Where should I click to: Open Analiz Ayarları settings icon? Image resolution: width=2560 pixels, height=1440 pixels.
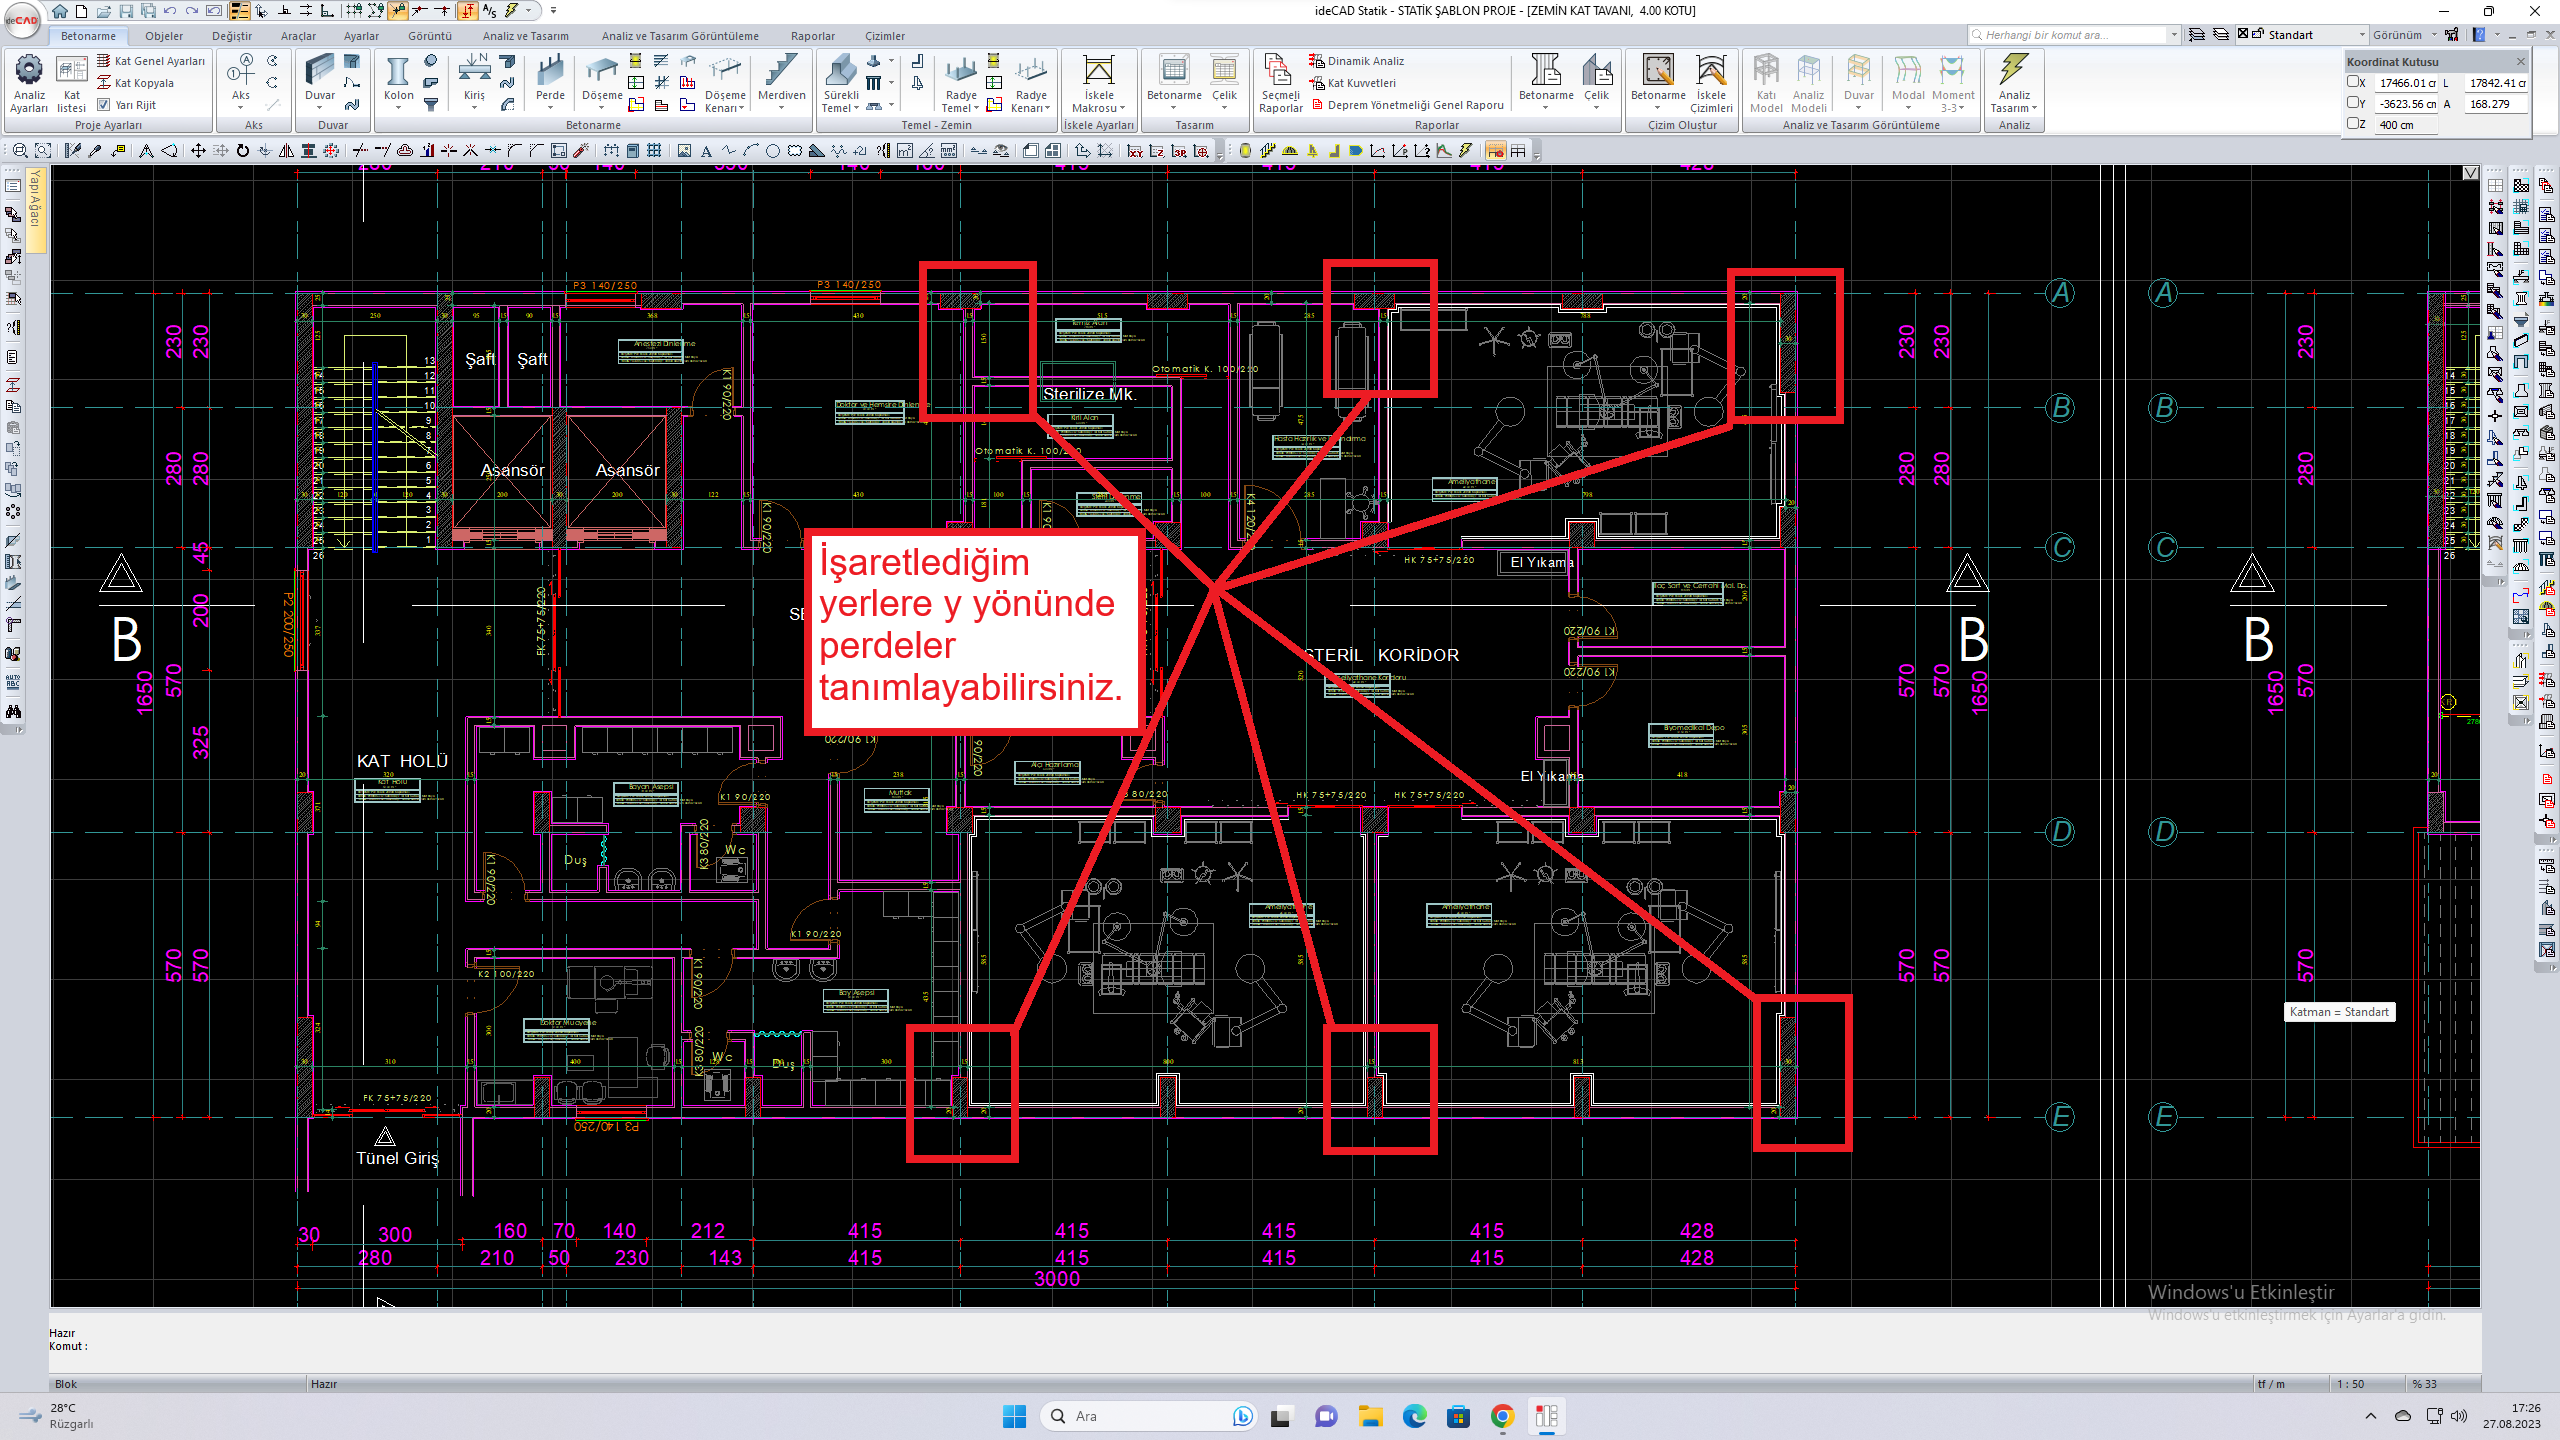point(29,84)
